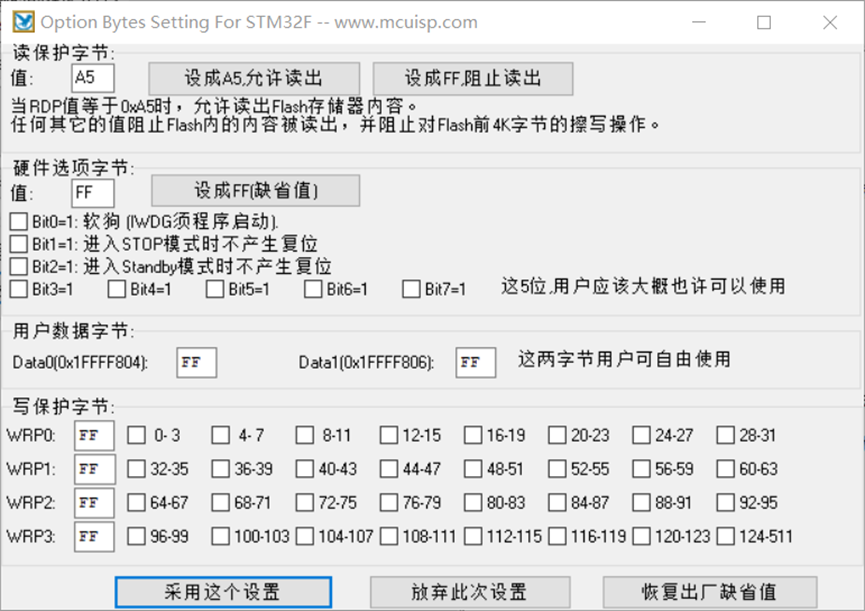Toggle Bit1=1 STOP模式 checkbox
This screenshot has width=865, height=611.
19,244
